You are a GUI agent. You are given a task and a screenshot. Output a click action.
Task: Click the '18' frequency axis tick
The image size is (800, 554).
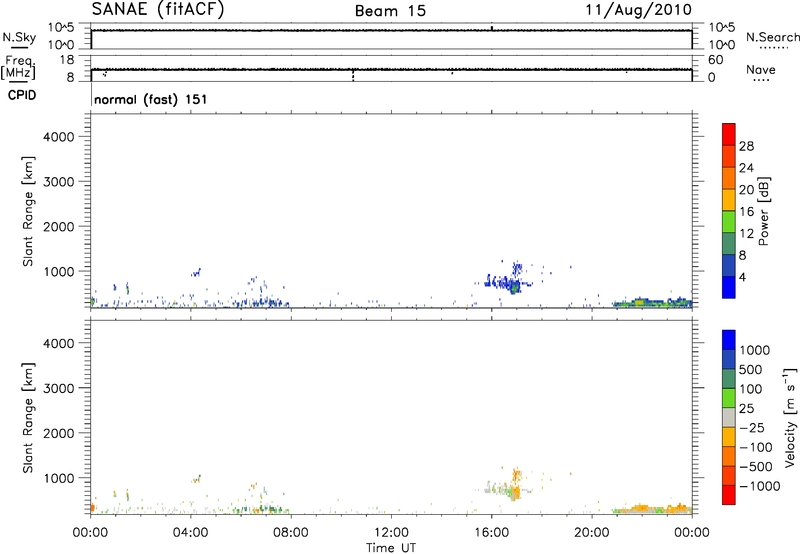tap(67, 60)
